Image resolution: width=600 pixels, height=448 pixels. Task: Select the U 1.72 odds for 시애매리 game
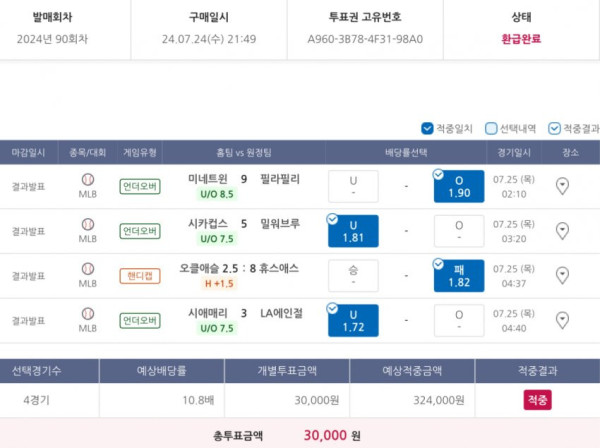[353, 320]
